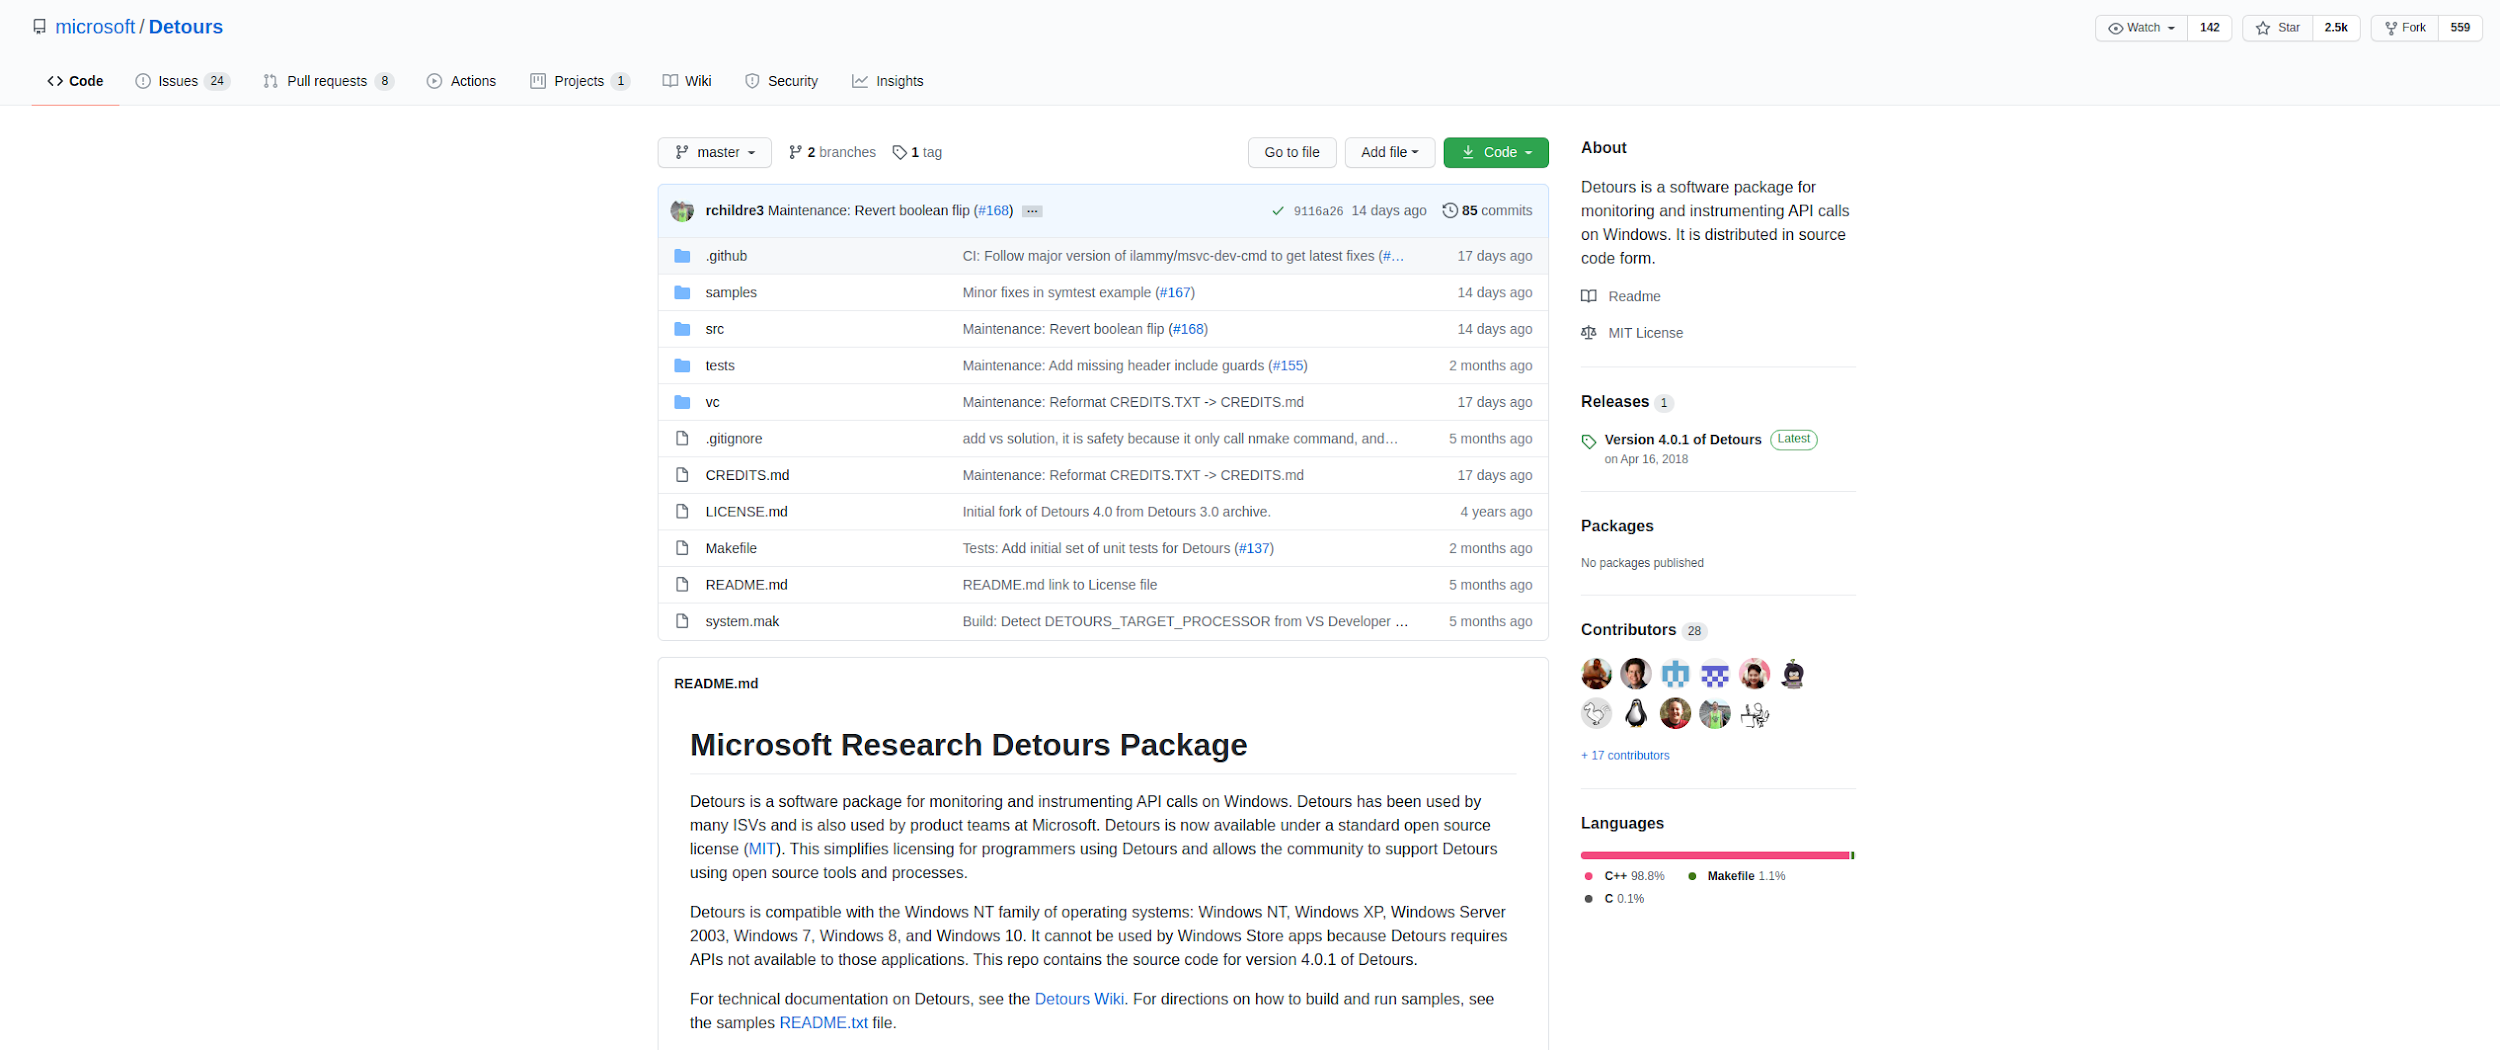Open the Pull requests tab
The width and height of the screenshot is (2500, 1050).
tap(328, 81)
